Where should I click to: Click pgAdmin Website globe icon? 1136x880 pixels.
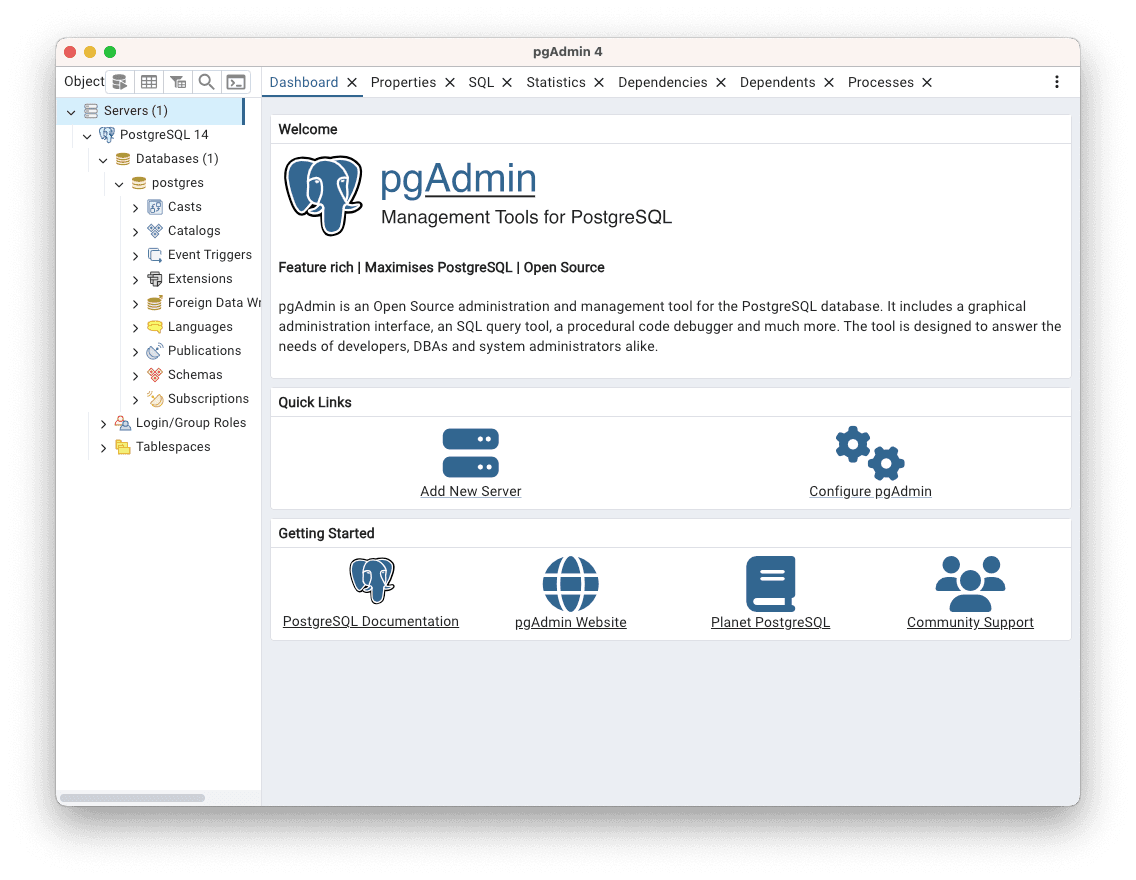pyautogui.click(x=571, y=584)
